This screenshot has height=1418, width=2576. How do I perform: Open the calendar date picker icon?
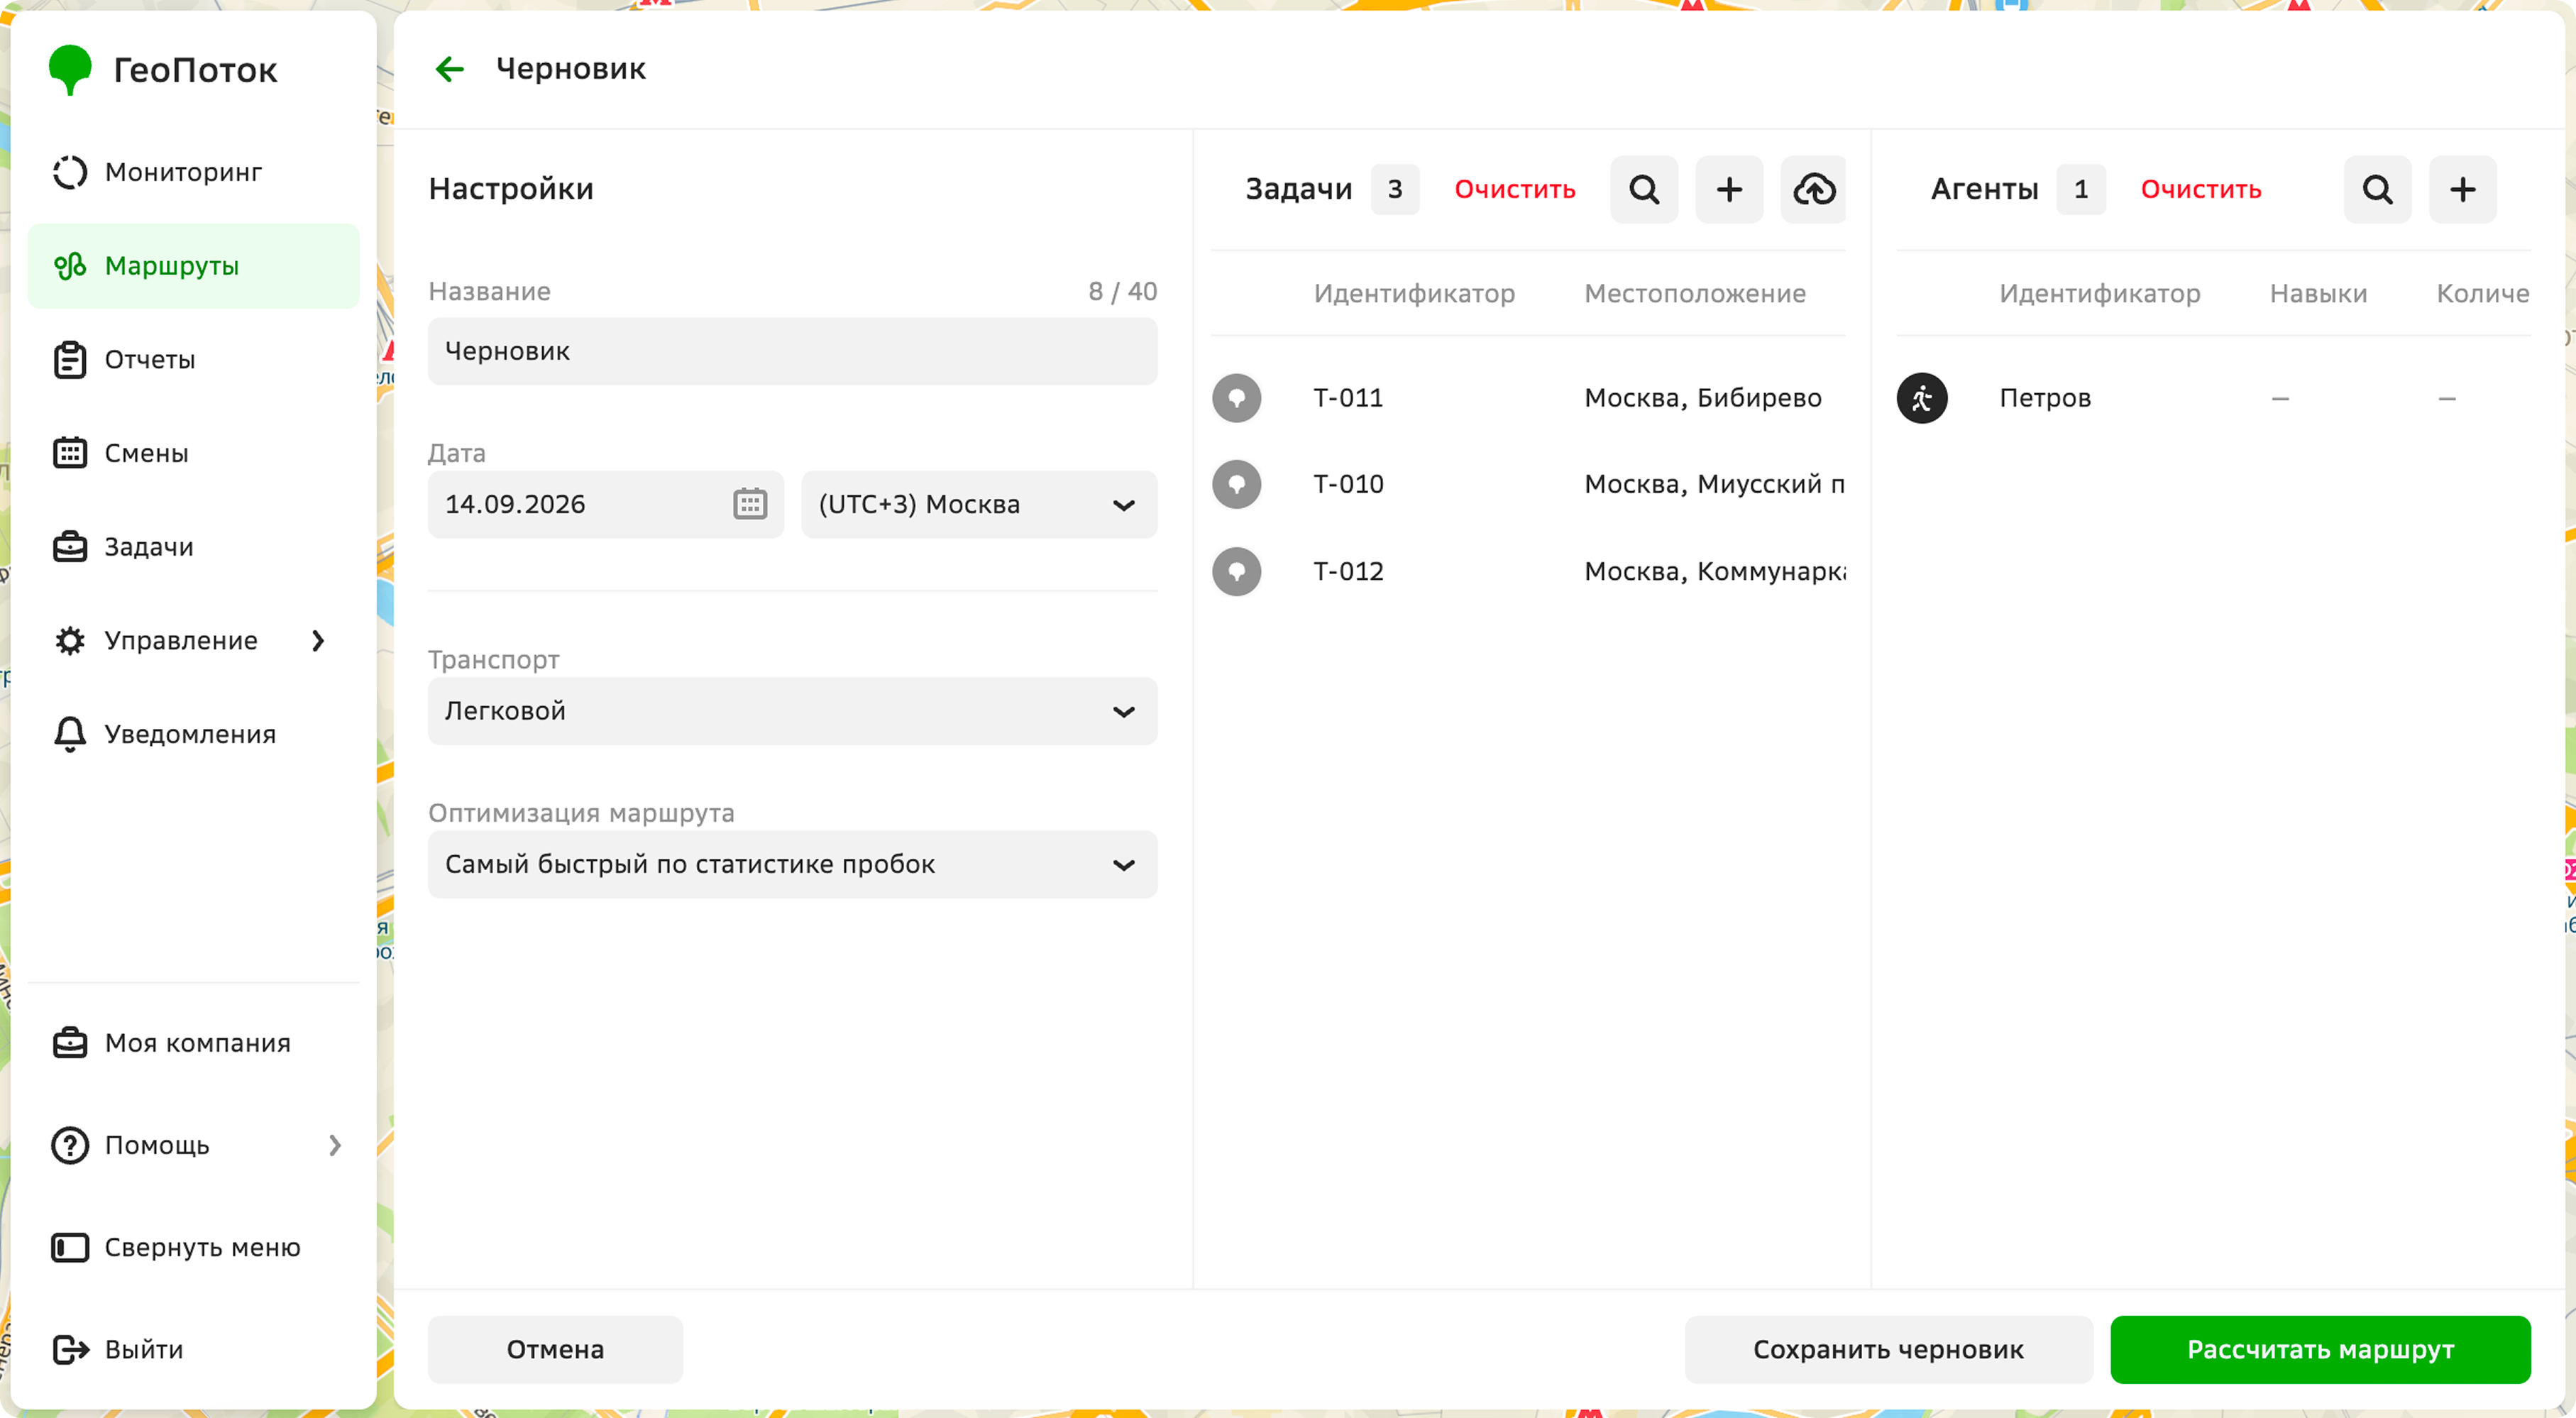coord(750,504)
